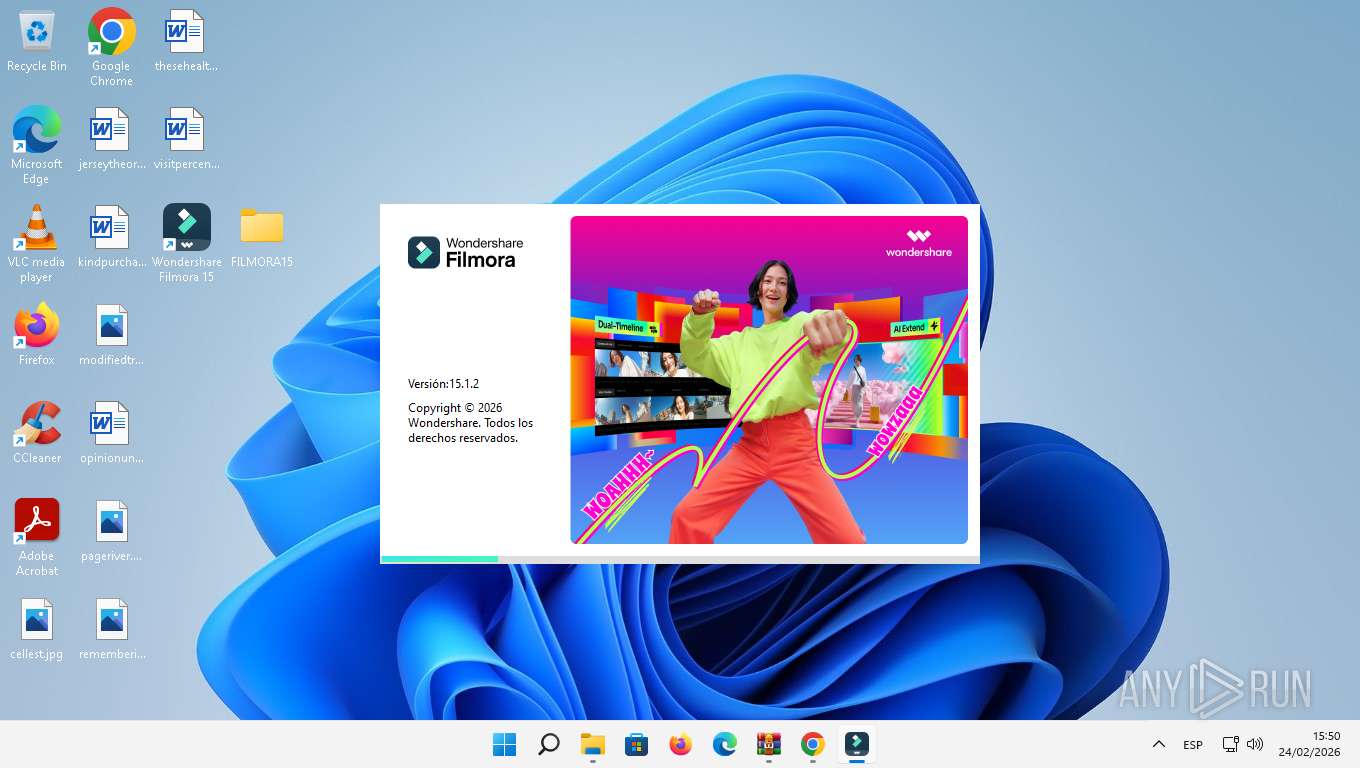Image resolution: width=1360 pixels, height=768 pixels.
Task: Open the Windows Start menu
Action: (505, 744)
